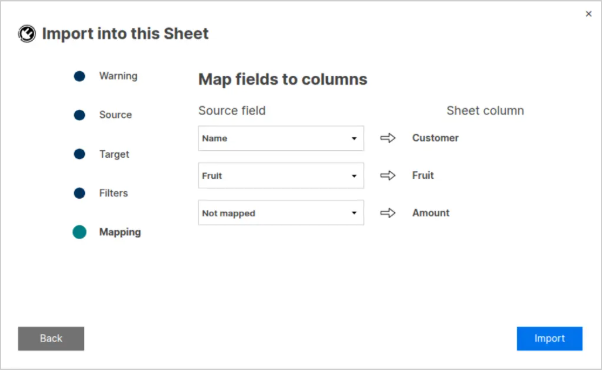Screen dimensions: 603x371
Task: Click the Filters step dot
Action: click(79, 193)
